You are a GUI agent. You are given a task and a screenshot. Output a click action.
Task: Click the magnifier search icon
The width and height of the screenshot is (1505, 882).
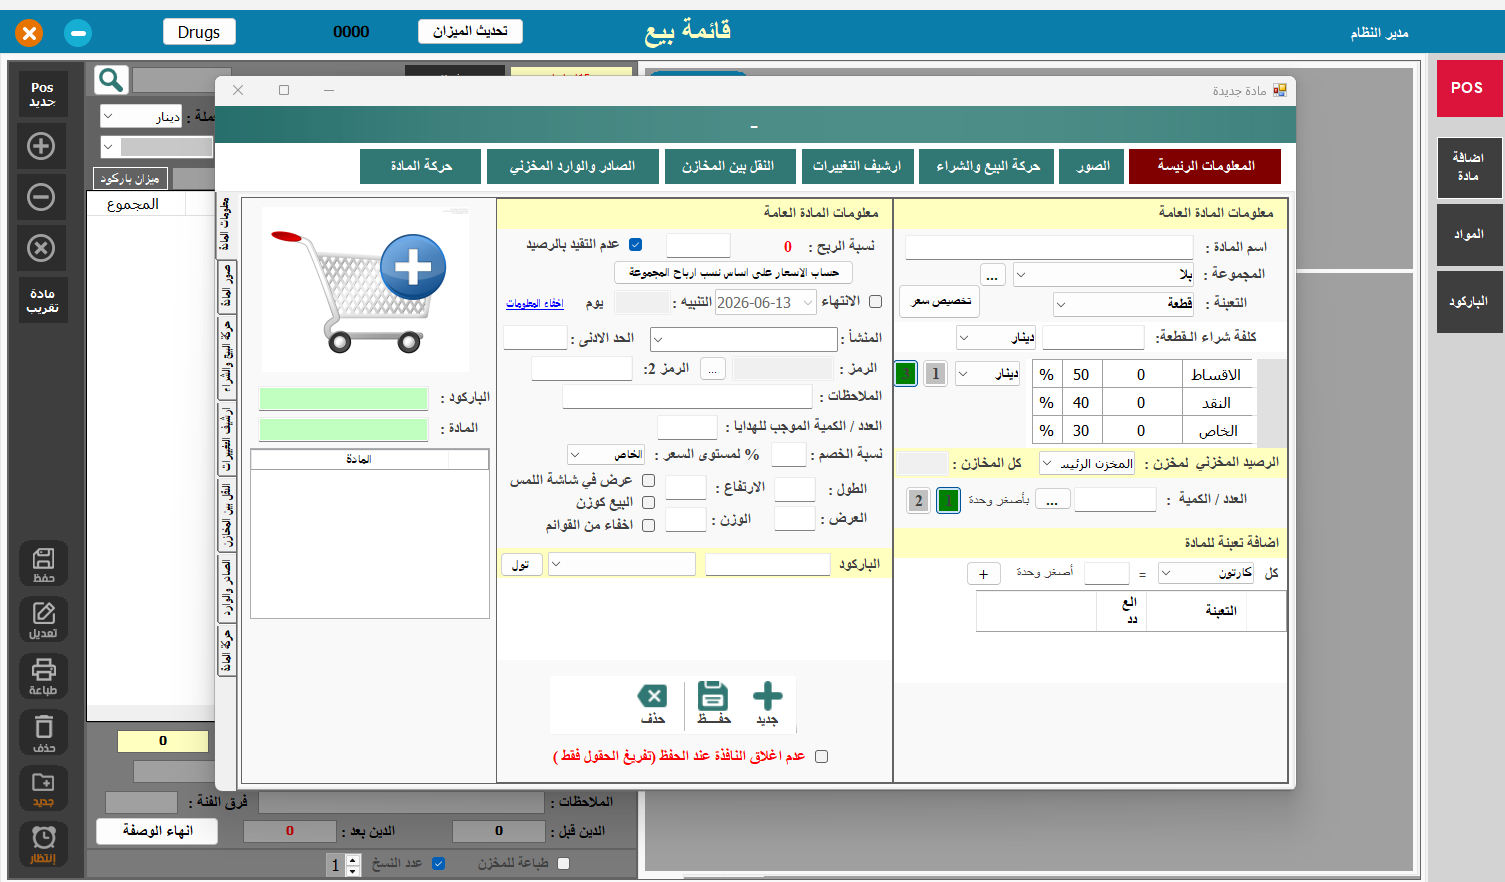coord(111,80)
